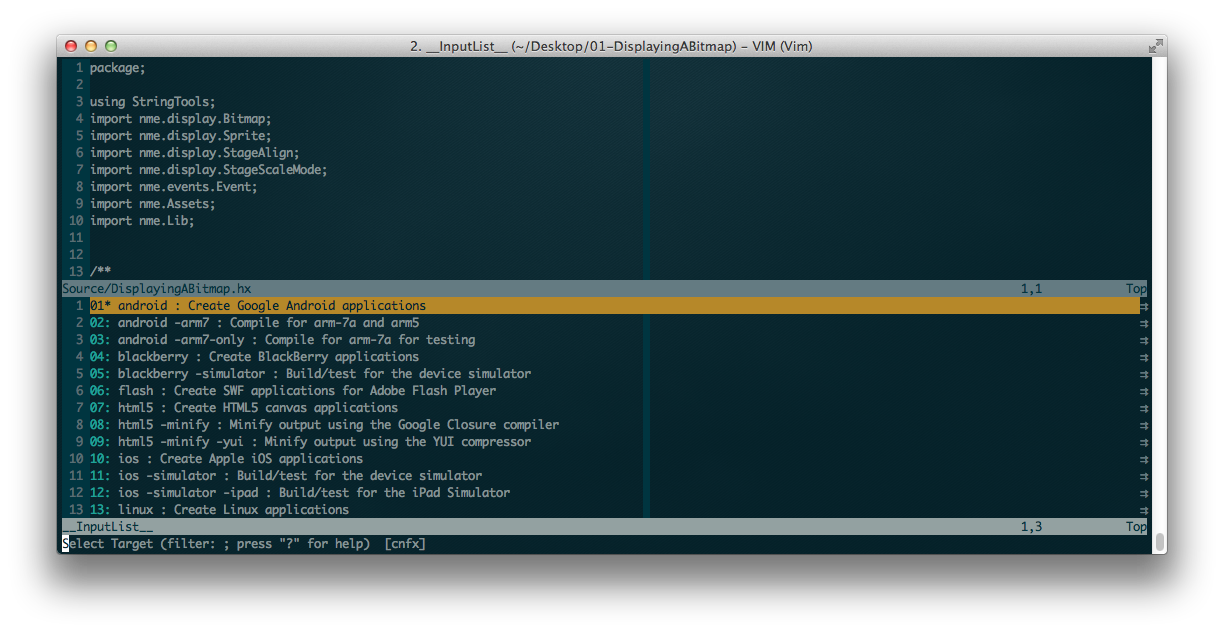Click the '1,1' cursor position indicator

pyautogui.click(x=1031, y=289)
